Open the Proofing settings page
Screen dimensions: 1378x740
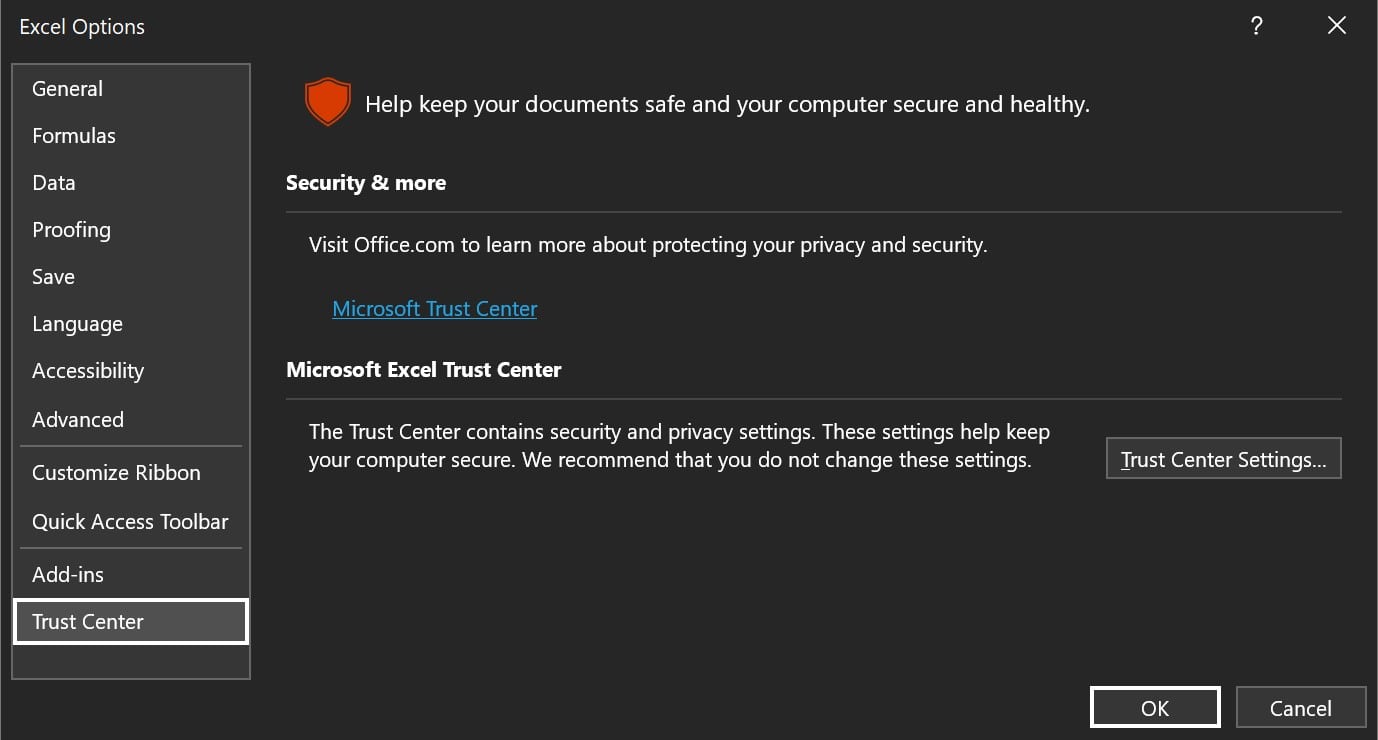(71, 230)
